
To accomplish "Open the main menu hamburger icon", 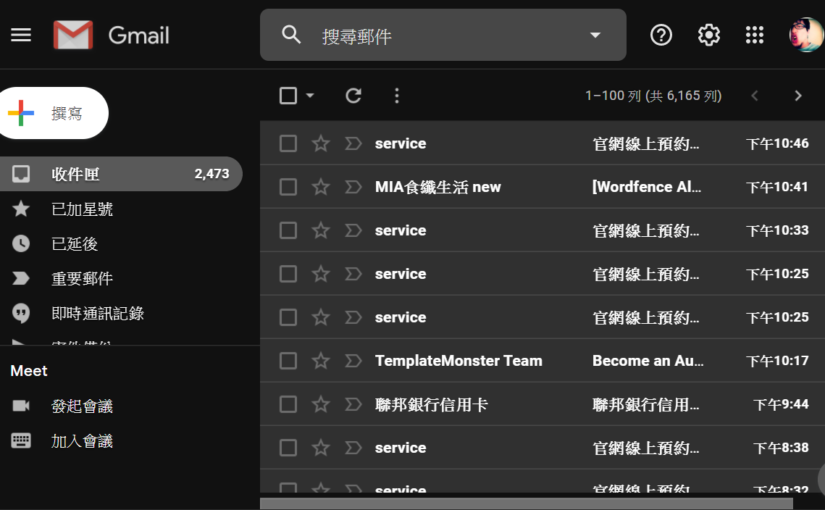I will tap(21, 35).
